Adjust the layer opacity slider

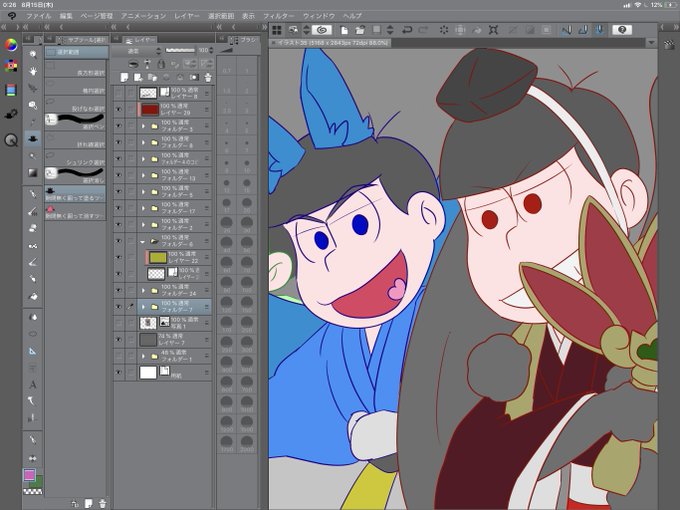pyautogui.click(x=180, y=50)
